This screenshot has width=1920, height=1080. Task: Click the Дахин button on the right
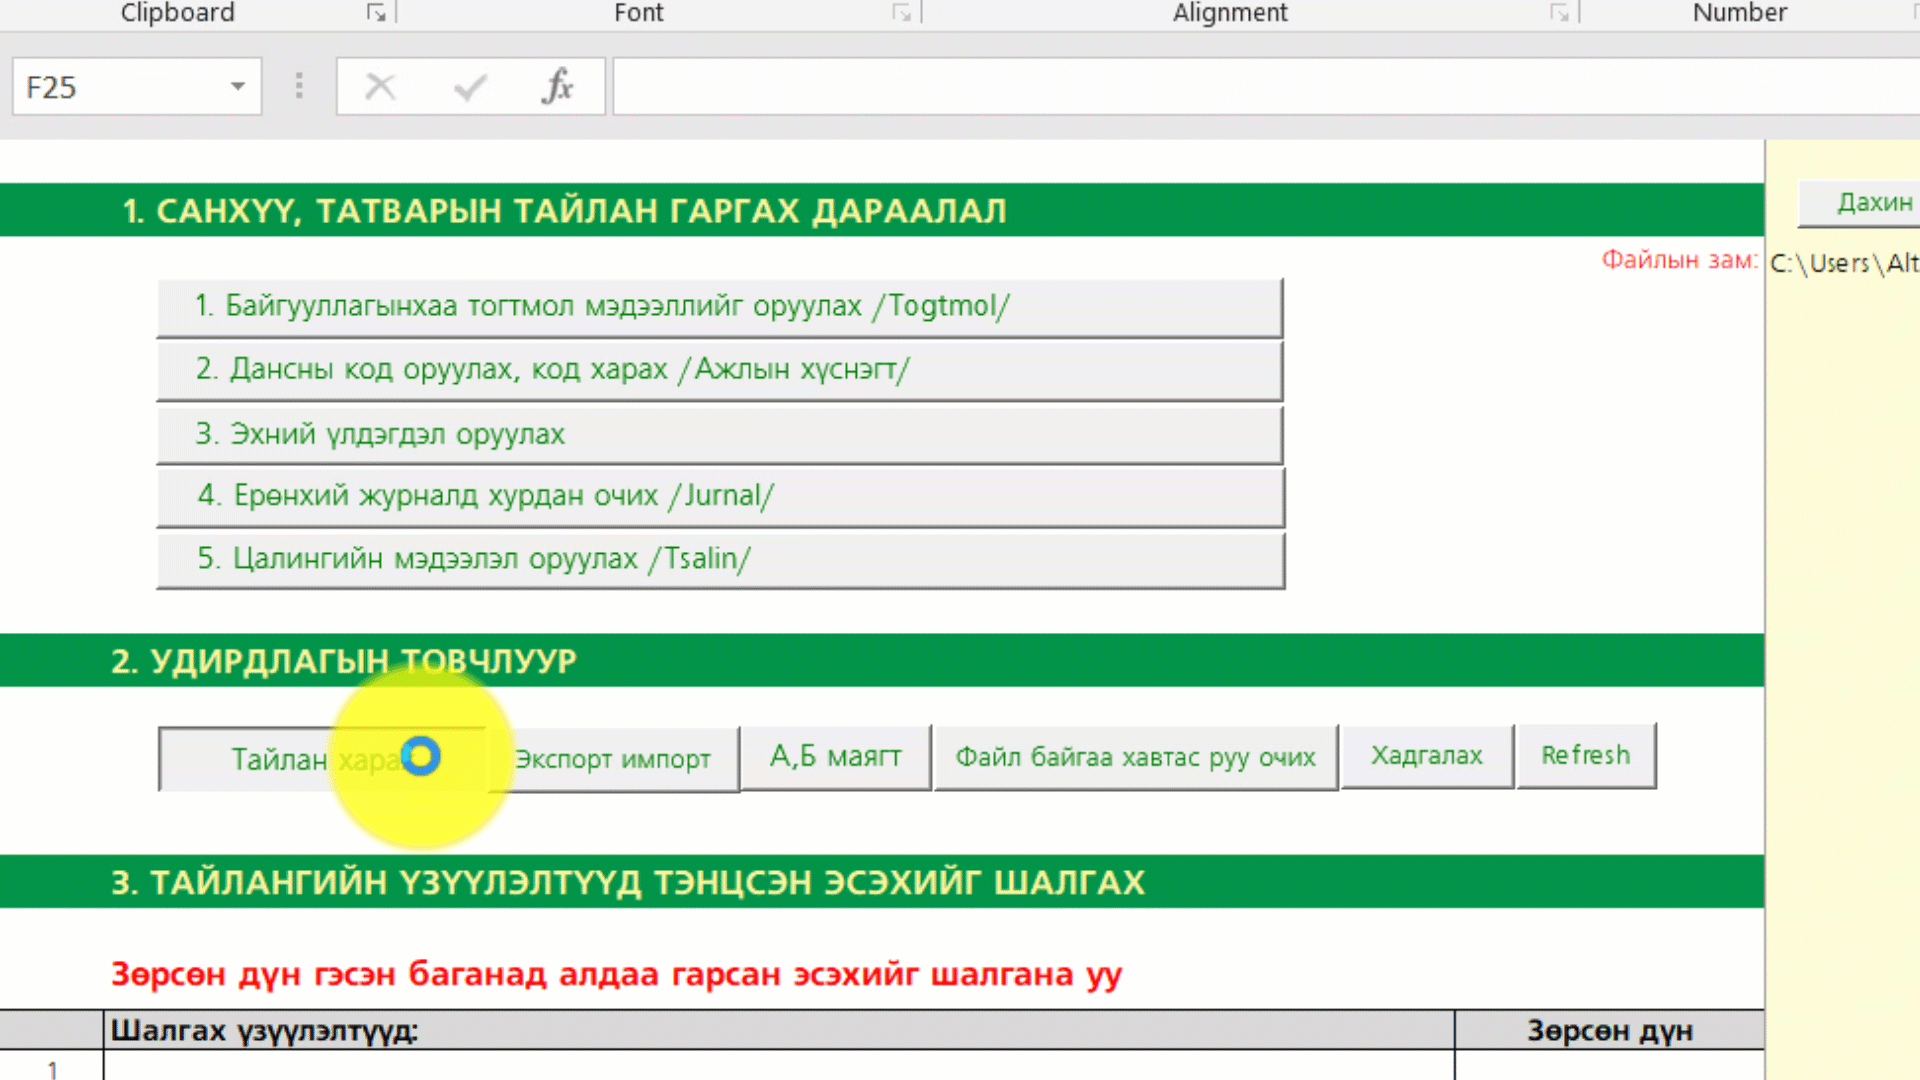(x=1872, y=202)
